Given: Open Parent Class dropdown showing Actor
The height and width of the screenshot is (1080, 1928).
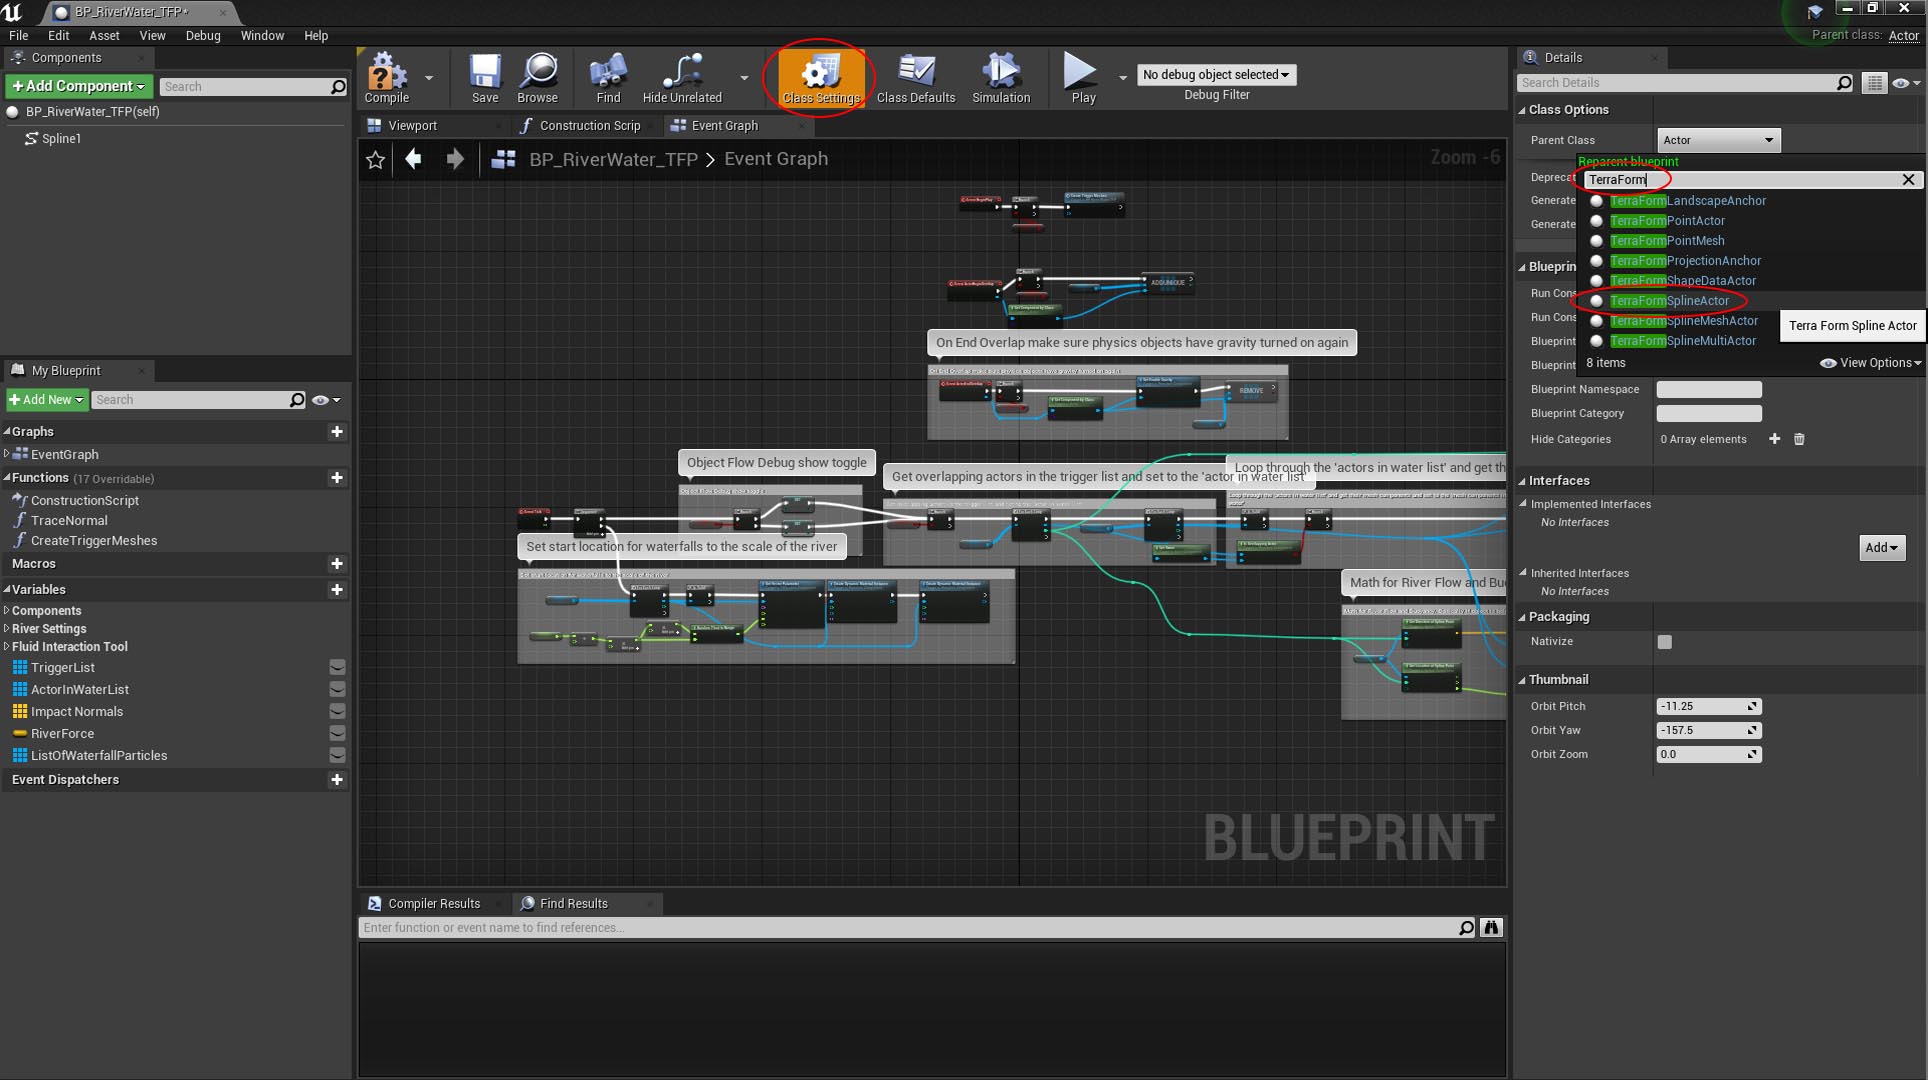Looking at the screenshot, I should click(1718, 140).
